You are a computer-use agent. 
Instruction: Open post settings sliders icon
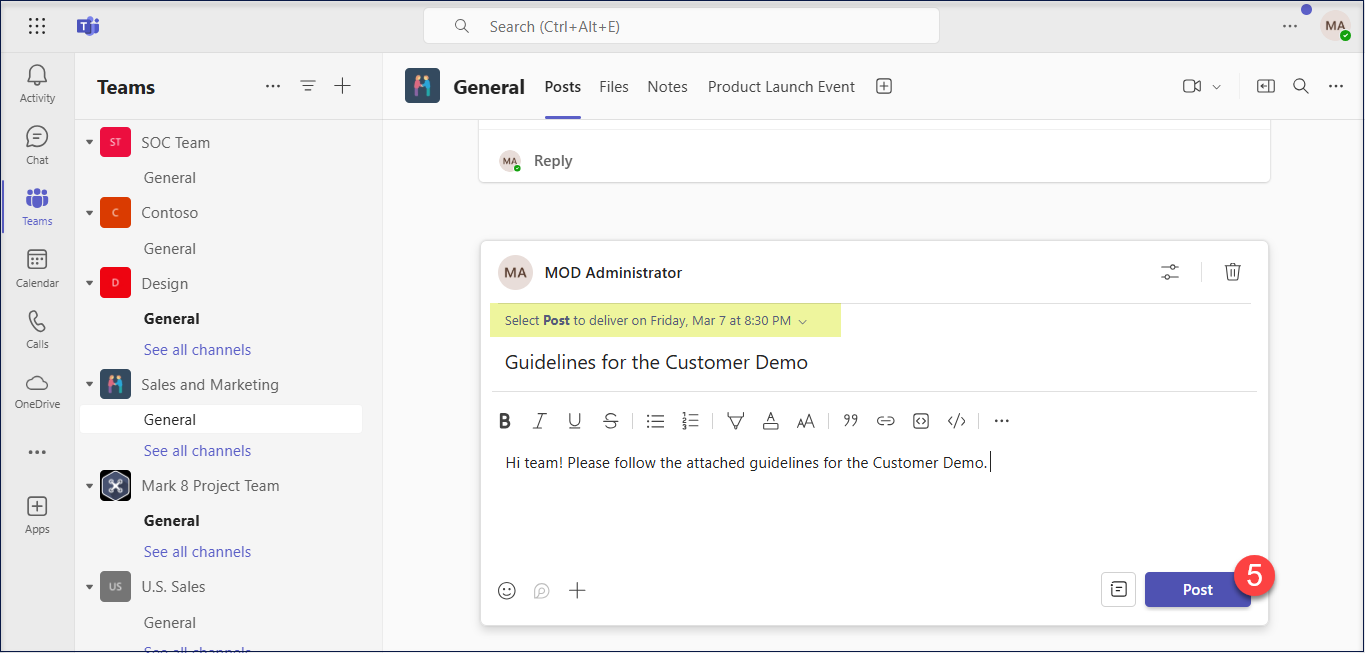pos(1170,272)
